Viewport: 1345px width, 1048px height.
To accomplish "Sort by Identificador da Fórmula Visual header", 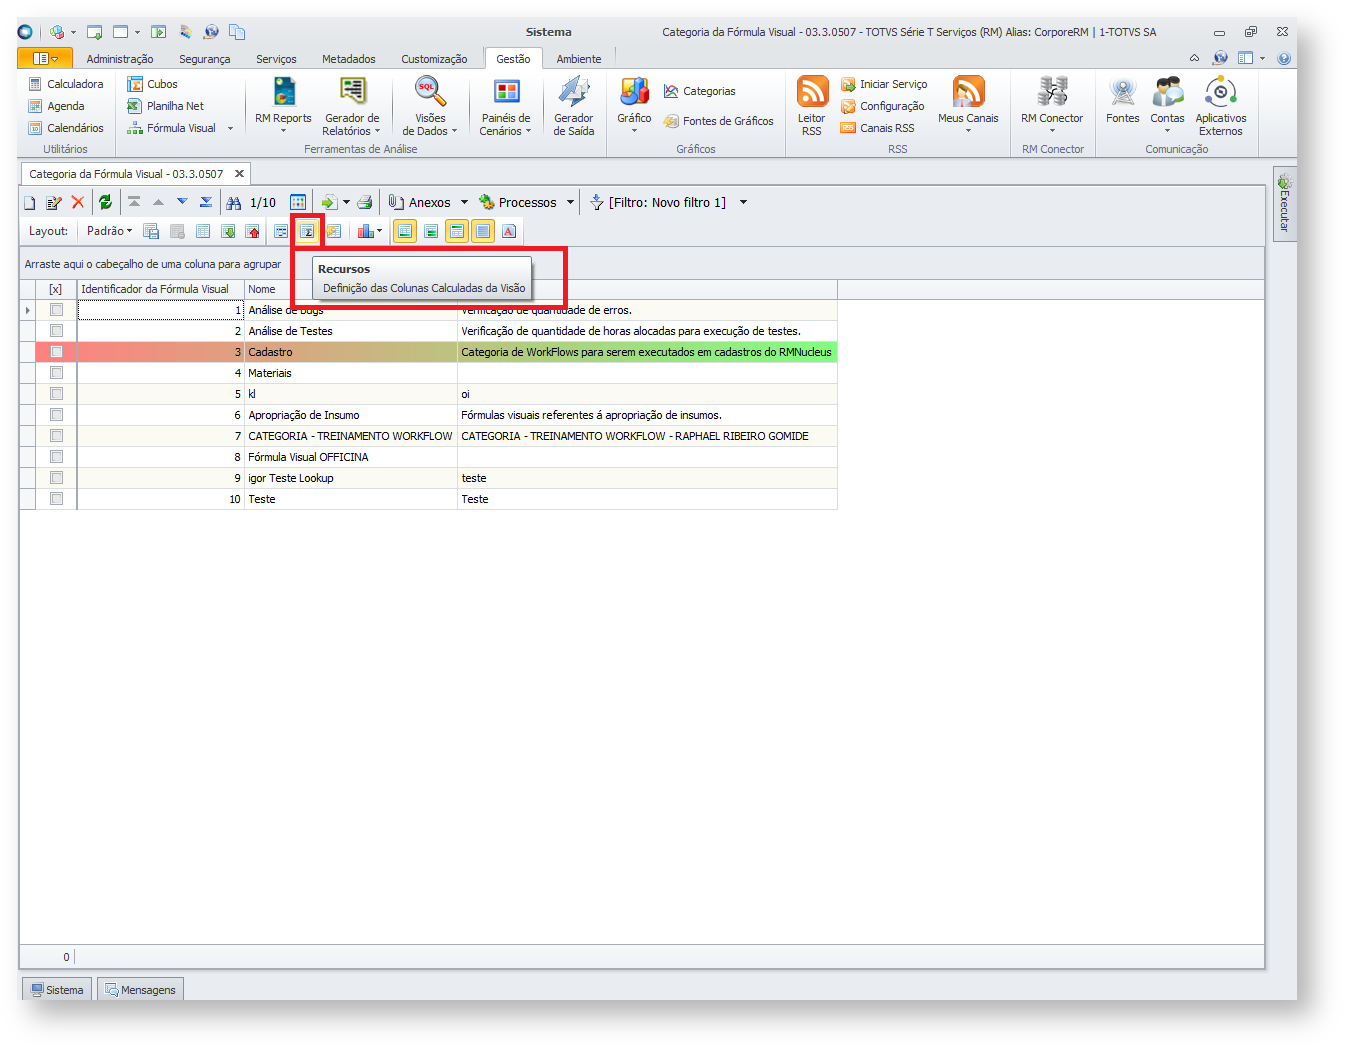I will pyautogui.click(x=161, y=289).
